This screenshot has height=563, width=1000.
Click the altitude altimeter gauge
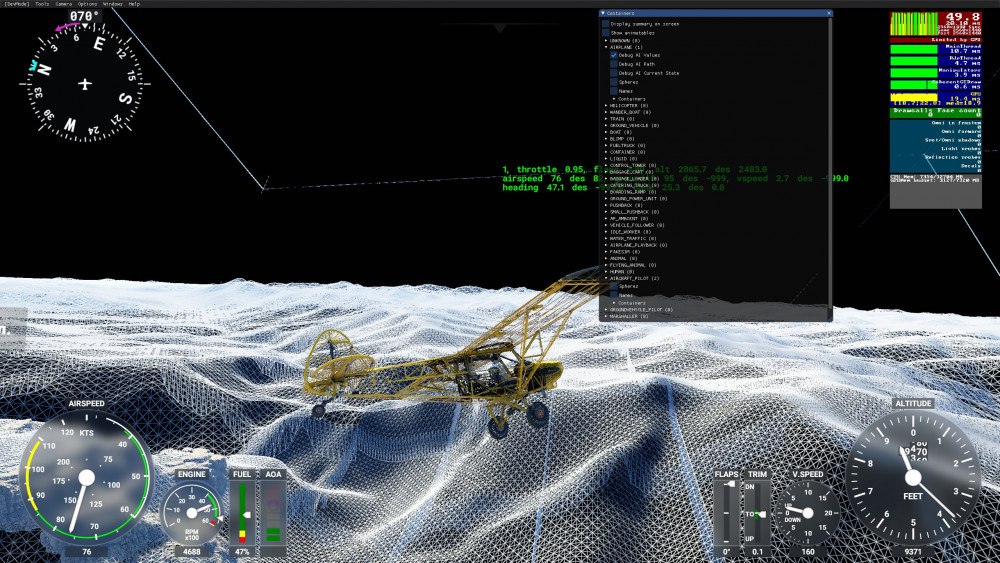(913, 476)
